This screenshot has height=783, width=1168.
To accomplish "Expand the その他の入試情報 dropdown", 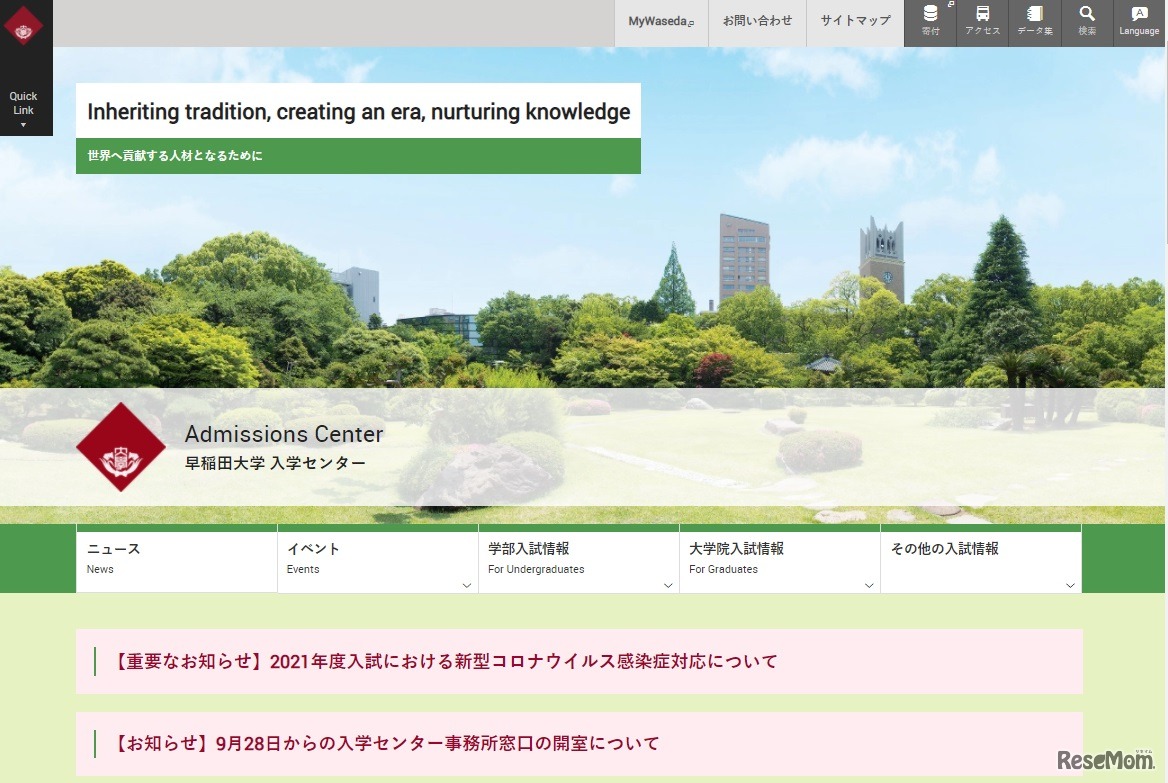I will [1070, 585].
